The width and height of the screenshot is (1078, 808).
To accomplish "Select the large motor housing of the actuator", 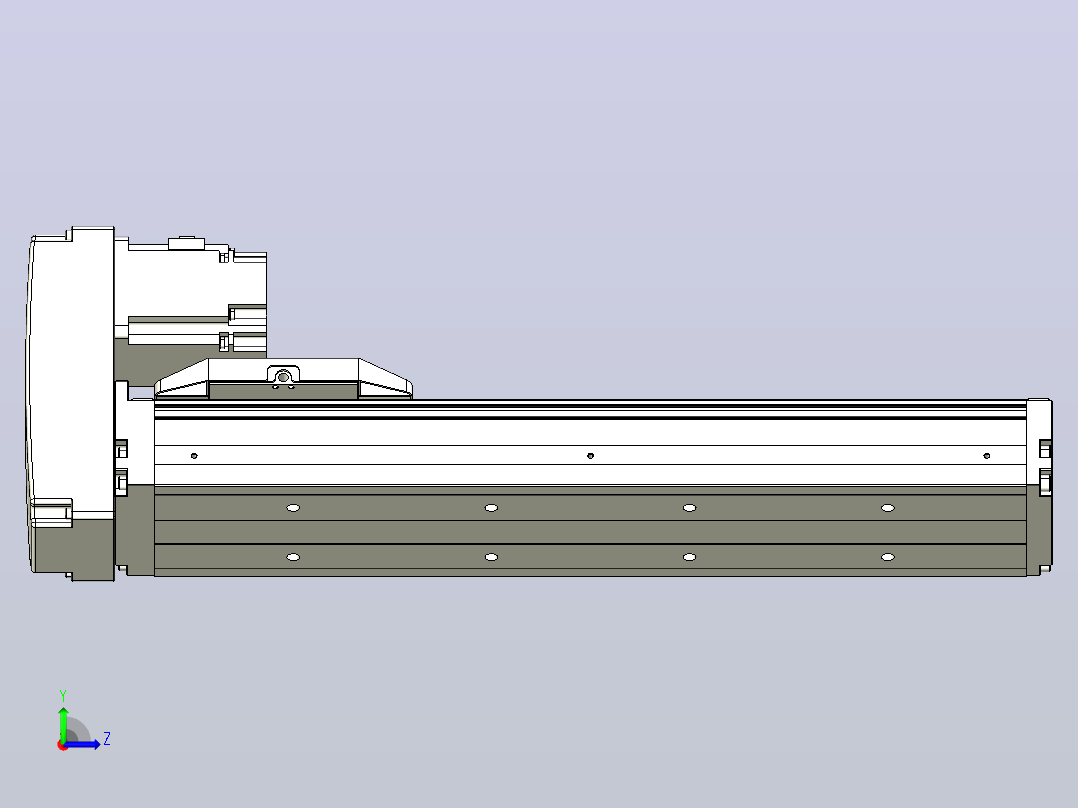I will [x=72, y=404].
